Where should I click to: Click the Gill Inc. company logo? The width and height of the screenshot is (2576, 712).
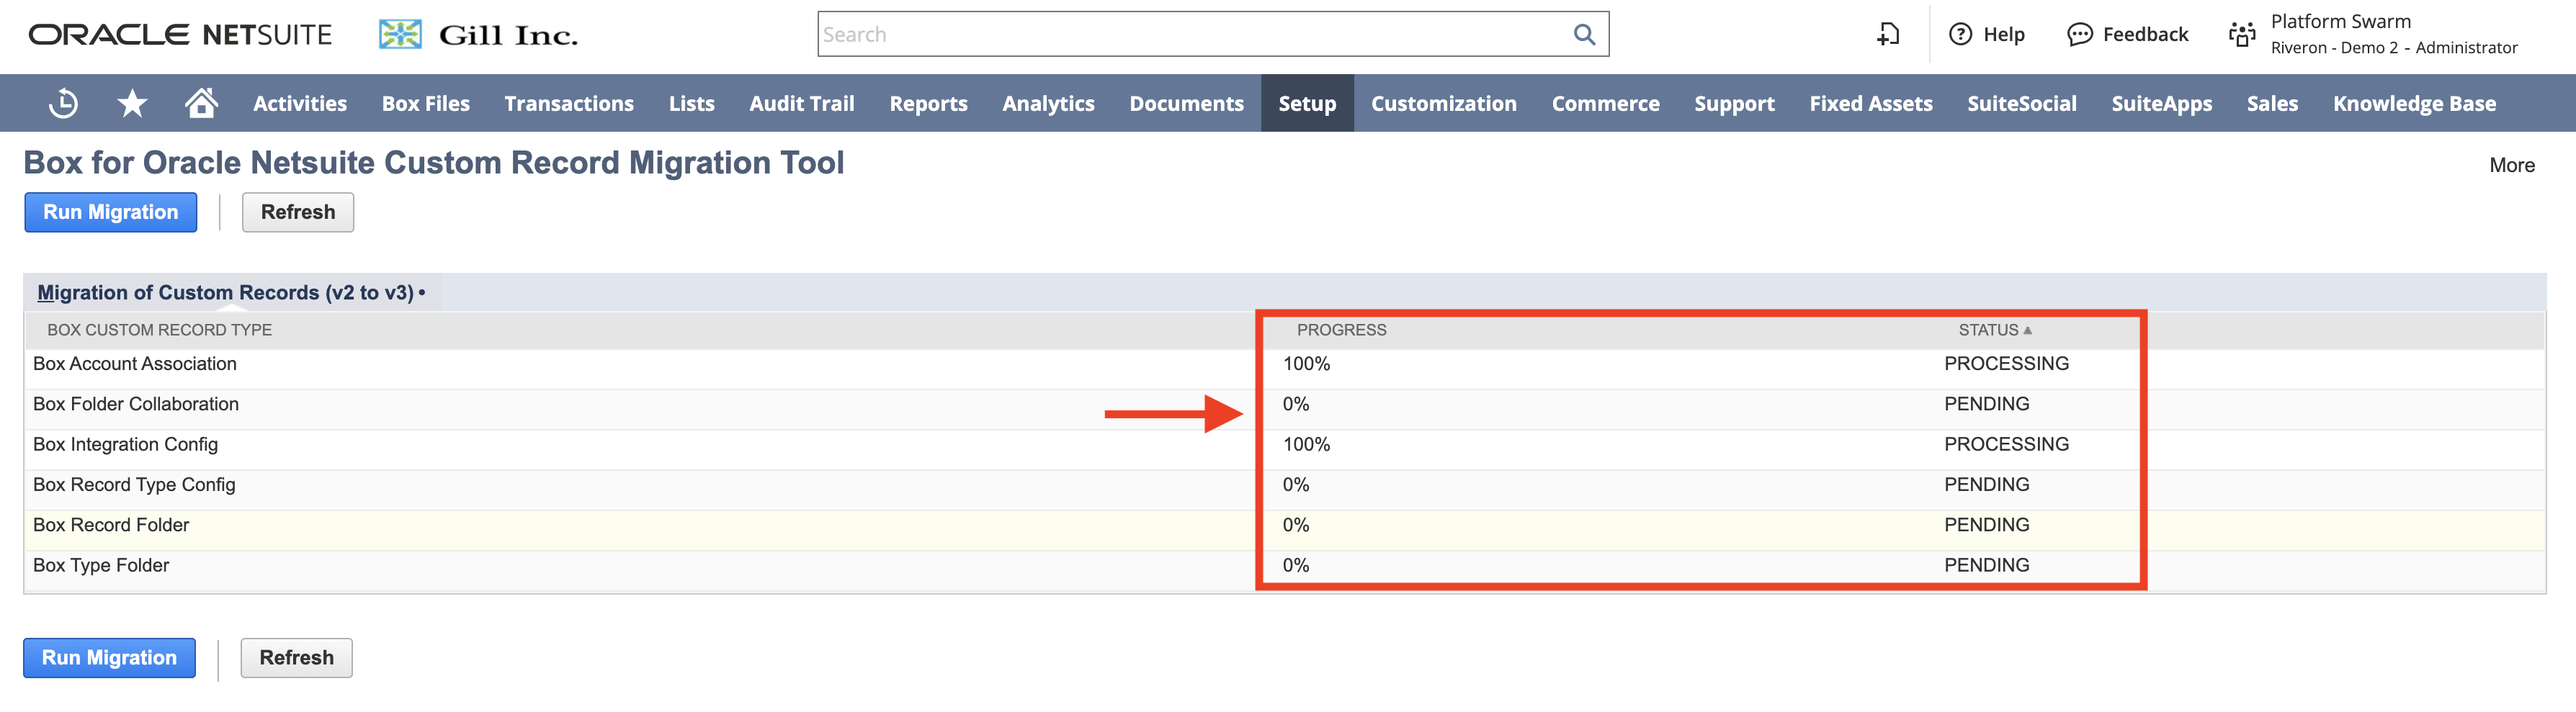[x=478, y=35]
